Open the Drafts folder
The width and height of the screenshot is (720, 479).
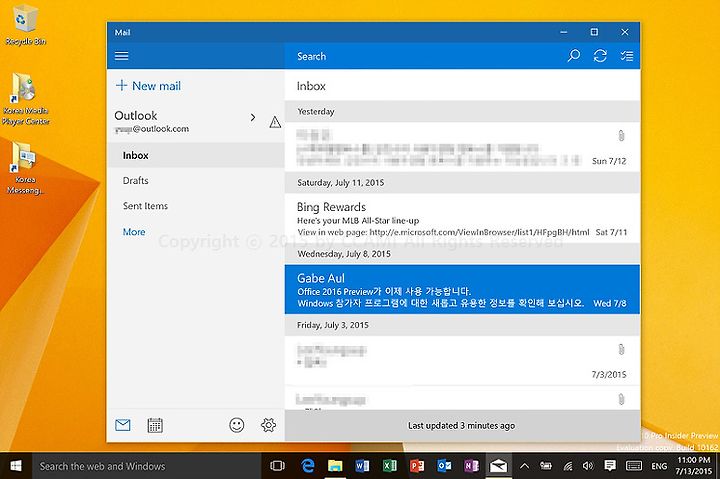196,180
